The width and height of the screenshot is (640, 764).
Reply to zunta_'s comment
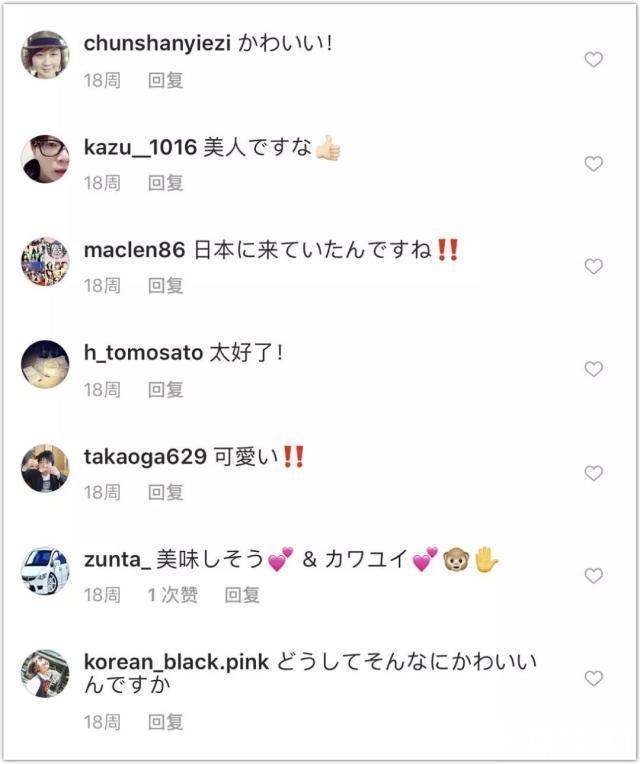tap(242, 595)
